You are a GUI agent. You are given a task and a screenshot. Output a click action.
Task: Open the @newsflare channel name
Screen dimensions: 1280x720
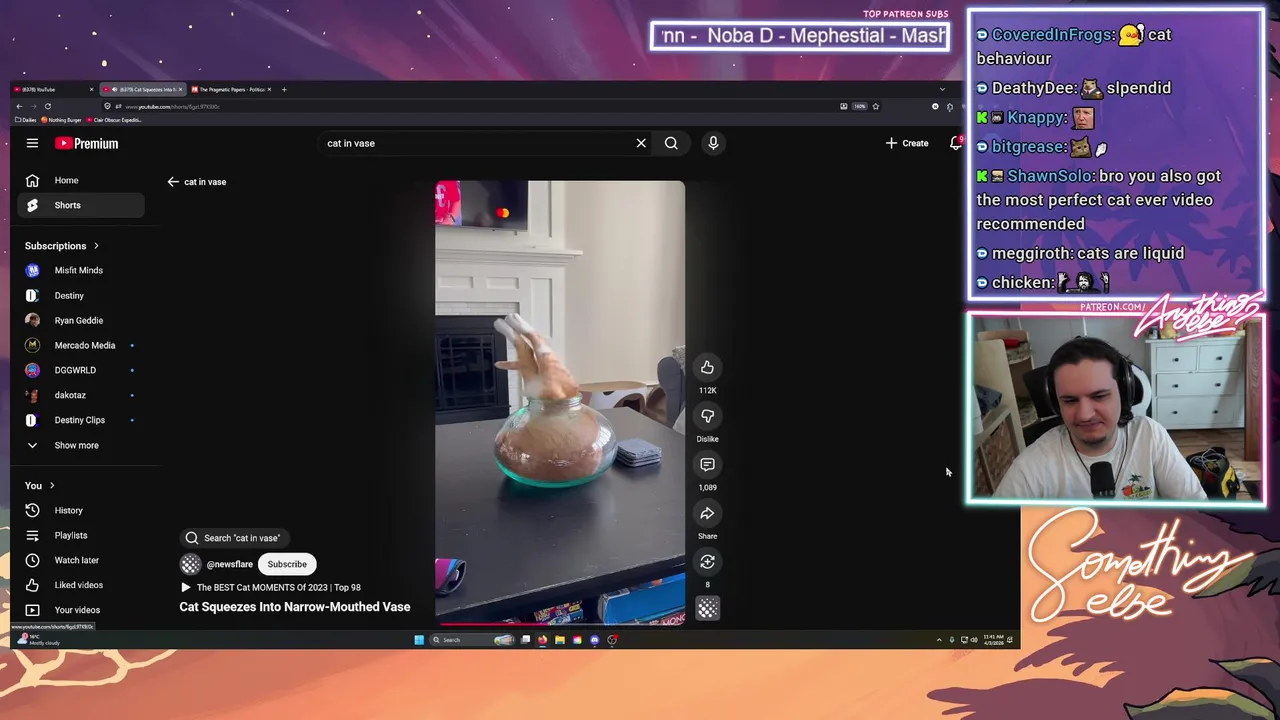point(230,564)
